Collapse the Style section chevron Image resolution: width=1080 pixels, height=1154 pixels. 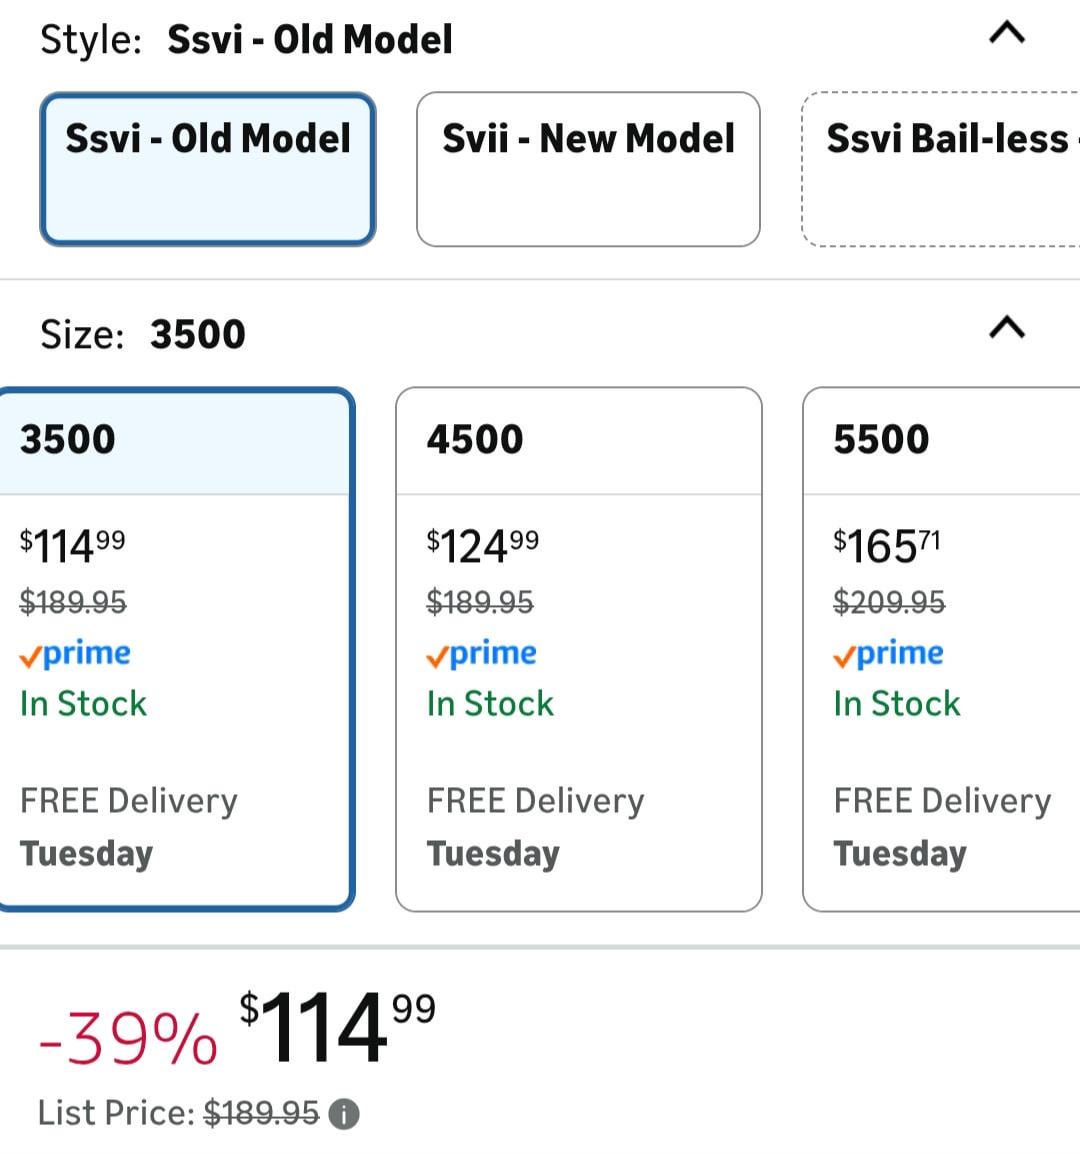pos(1007,34)
